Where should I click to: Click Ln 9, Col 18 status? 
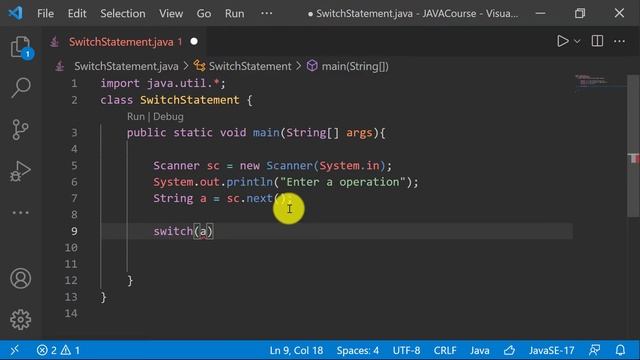pos(296,350)
